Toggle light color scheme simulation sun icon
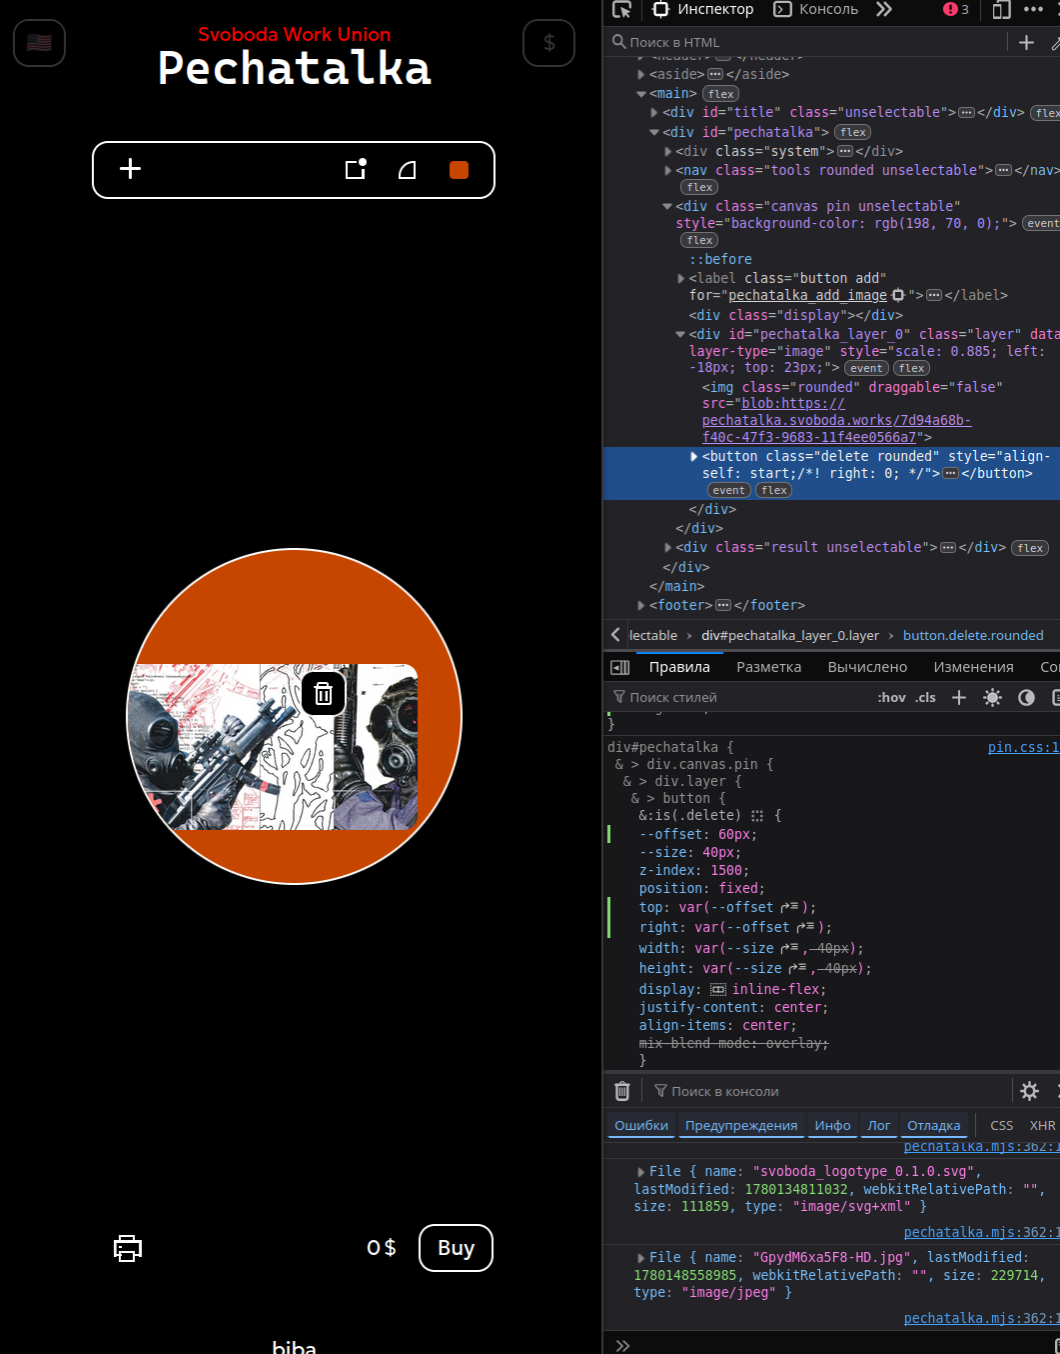Image resolution: width=1060 pixels, height=1354 pixels. coord(992,697)
